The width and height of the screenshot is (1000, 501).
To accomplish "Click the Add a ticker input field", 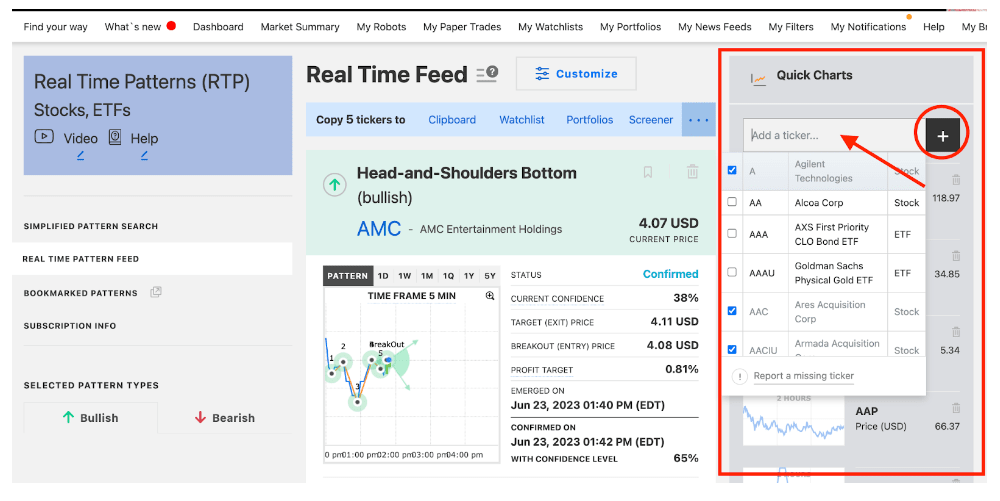I will point(834,135).
